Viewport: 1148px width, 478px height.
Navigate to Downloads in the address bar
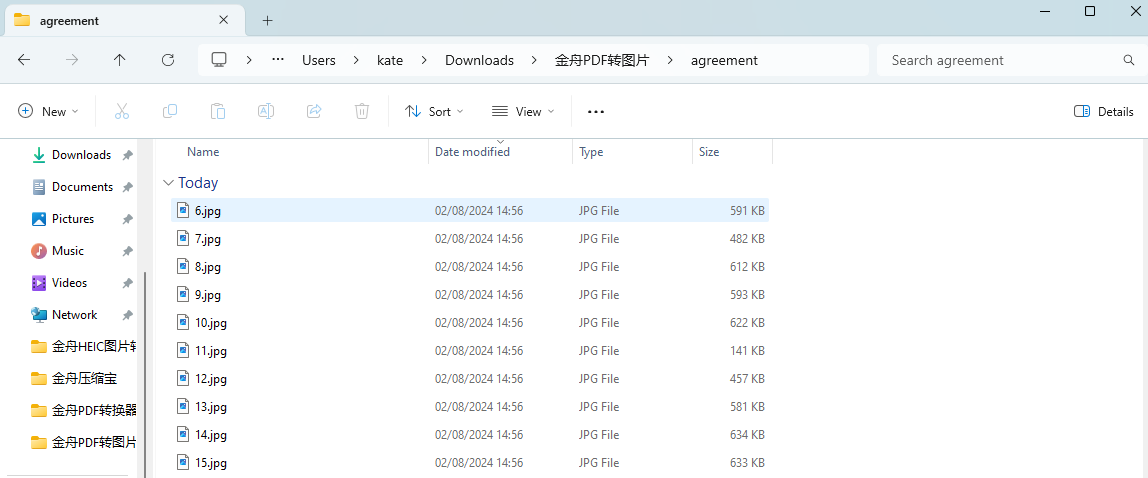pos(479,60)
